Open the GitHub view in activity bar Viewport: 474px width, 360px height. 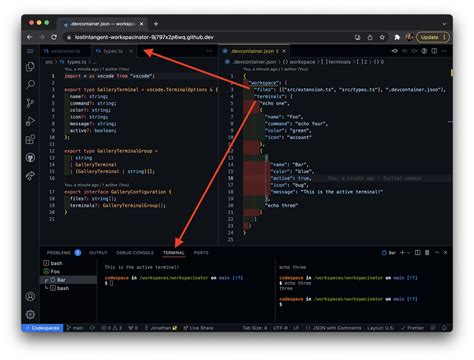click(x=30, y=157)
